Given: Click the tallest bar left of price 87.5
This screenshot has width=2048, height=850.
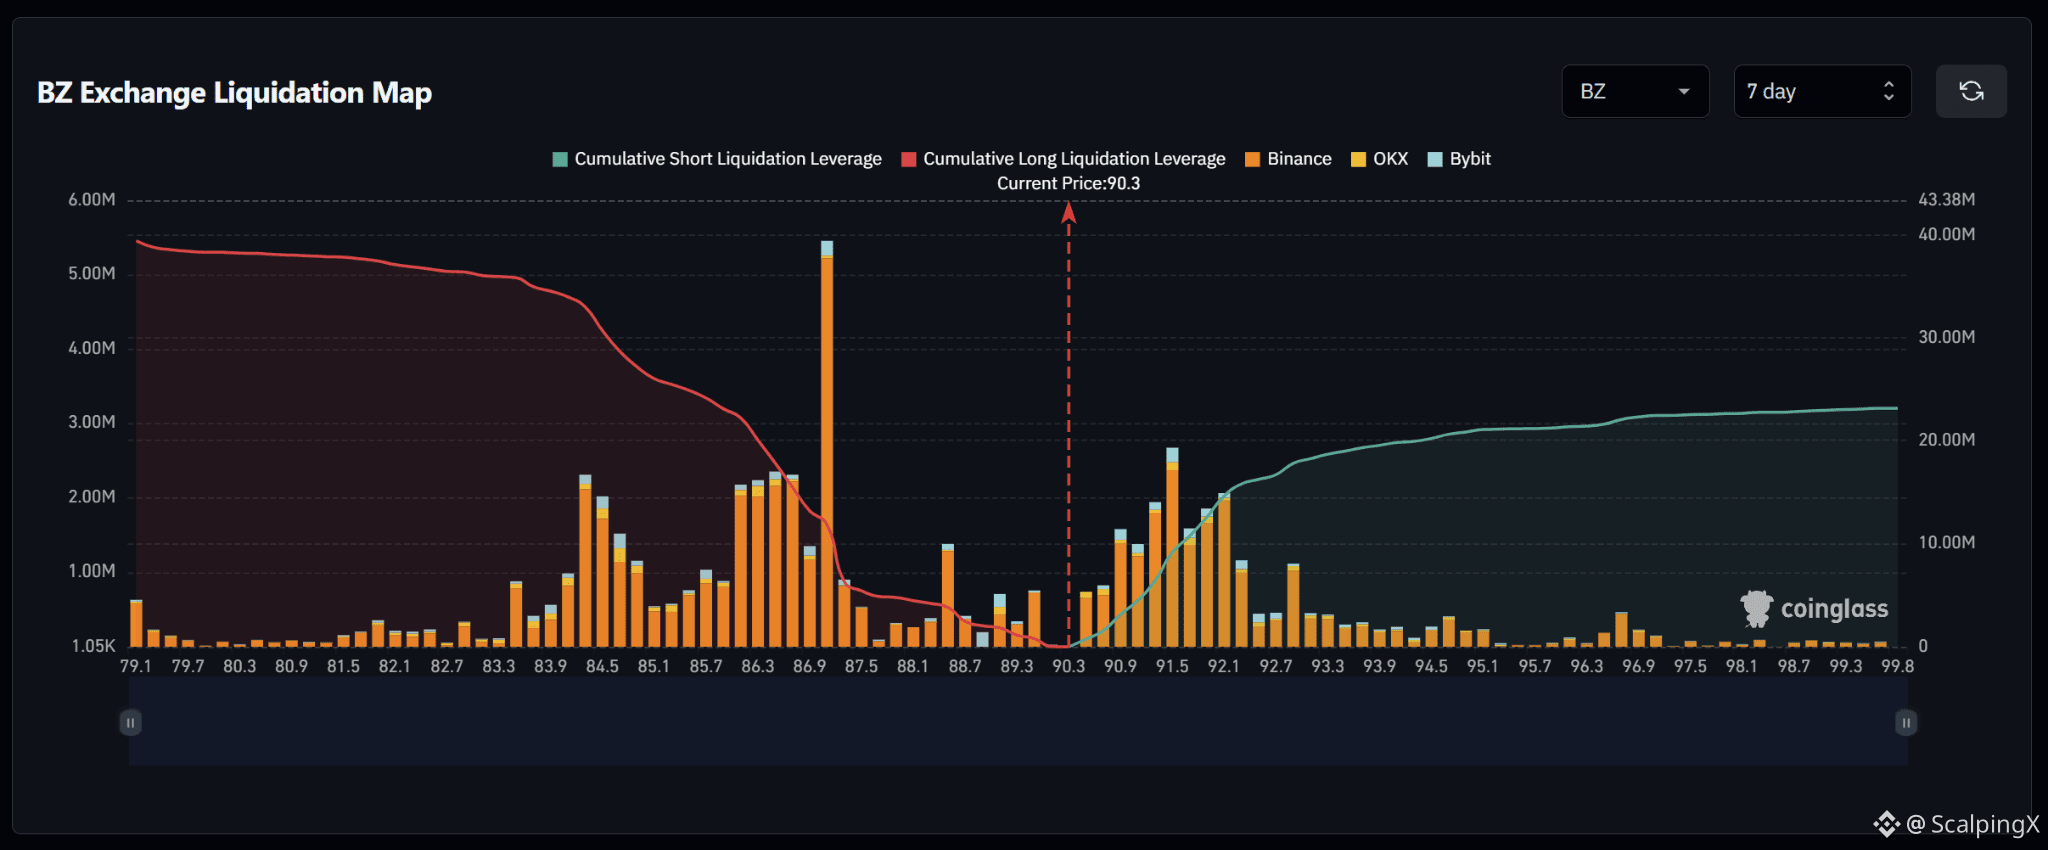Looking at the screenshot, I should click(x=827, y=444).
